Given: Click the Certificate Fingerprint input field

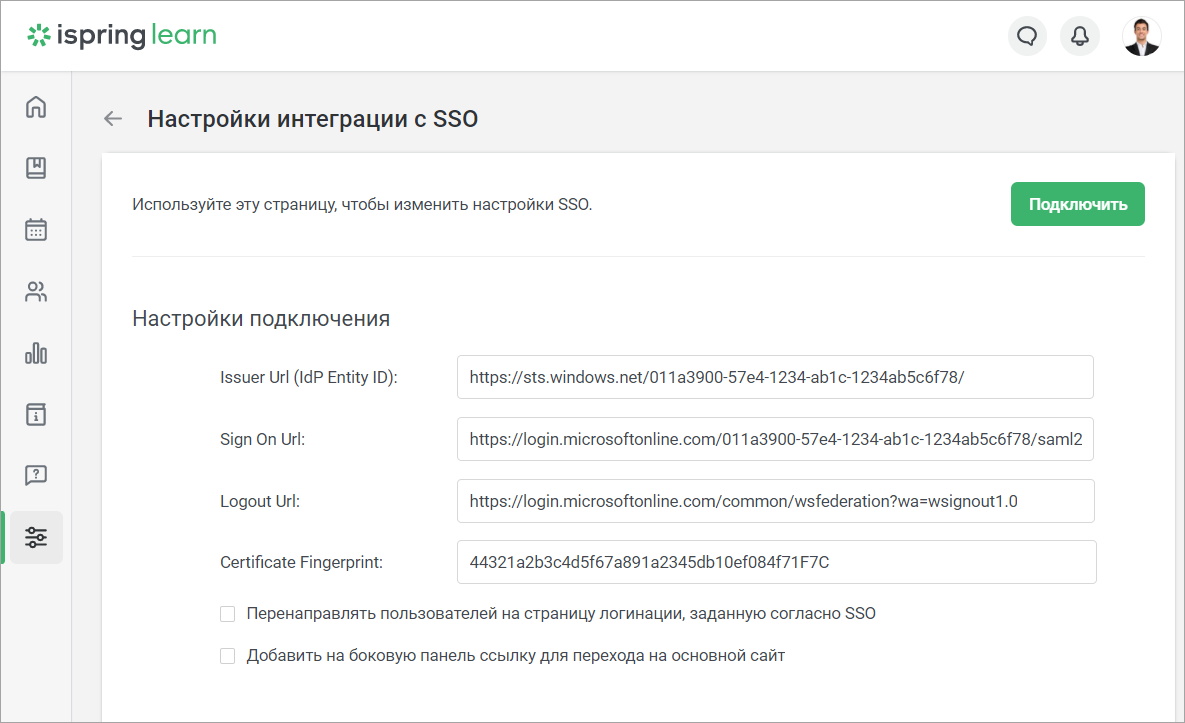Looking at the screenshot, I should point(776,562).
